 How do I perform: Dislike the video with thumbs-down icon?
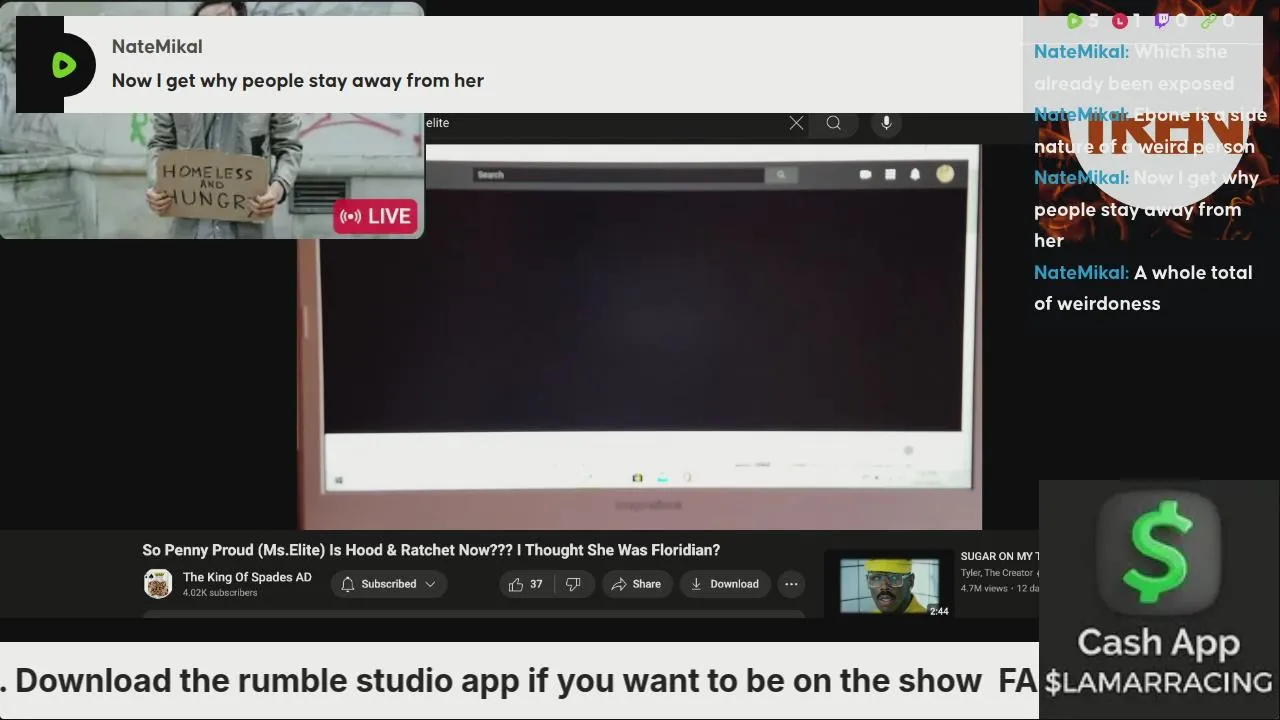coord(574,584)
